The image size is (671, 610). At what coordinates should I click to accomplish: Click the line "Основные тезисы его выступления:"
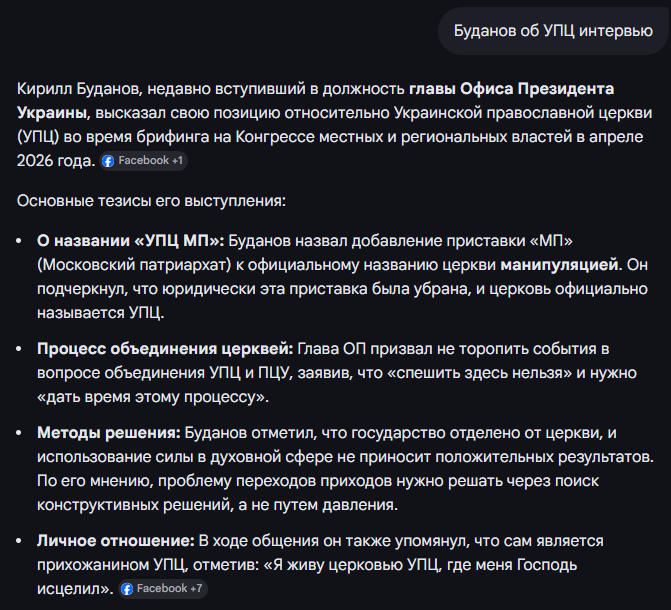(x=151, y=201)
